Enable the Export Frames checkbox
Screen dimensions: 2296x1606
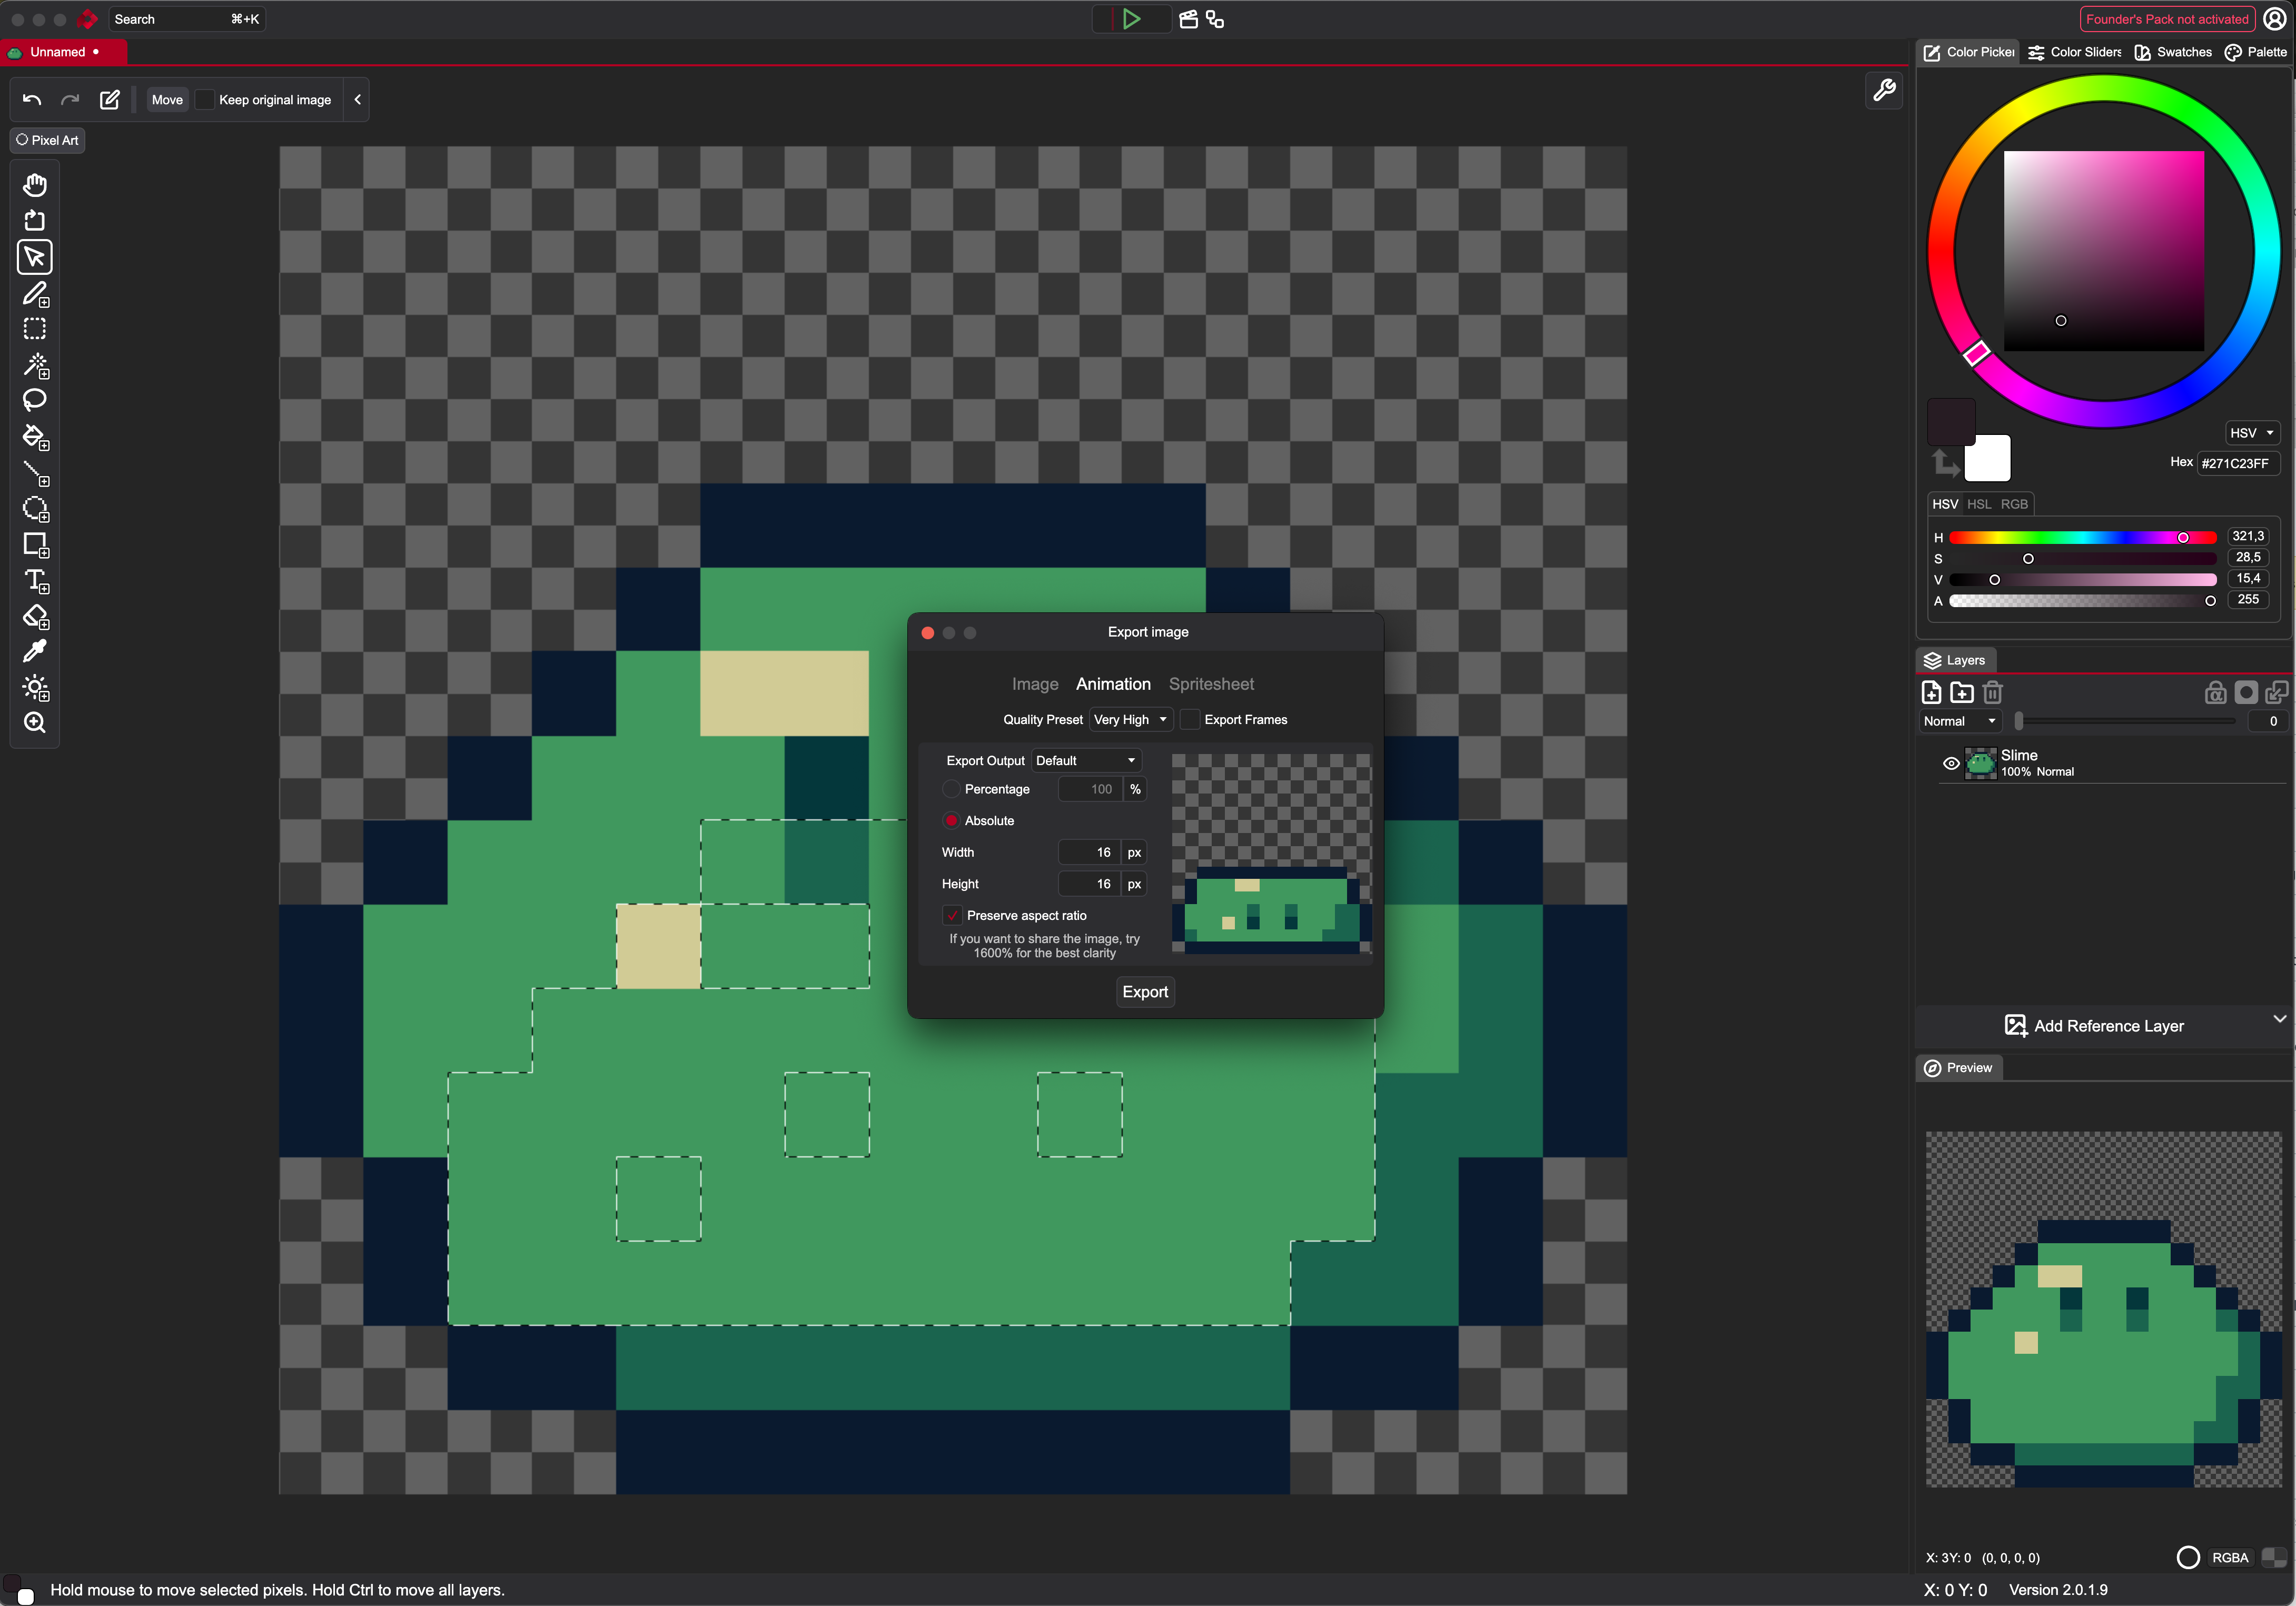tap(1190, 720)
